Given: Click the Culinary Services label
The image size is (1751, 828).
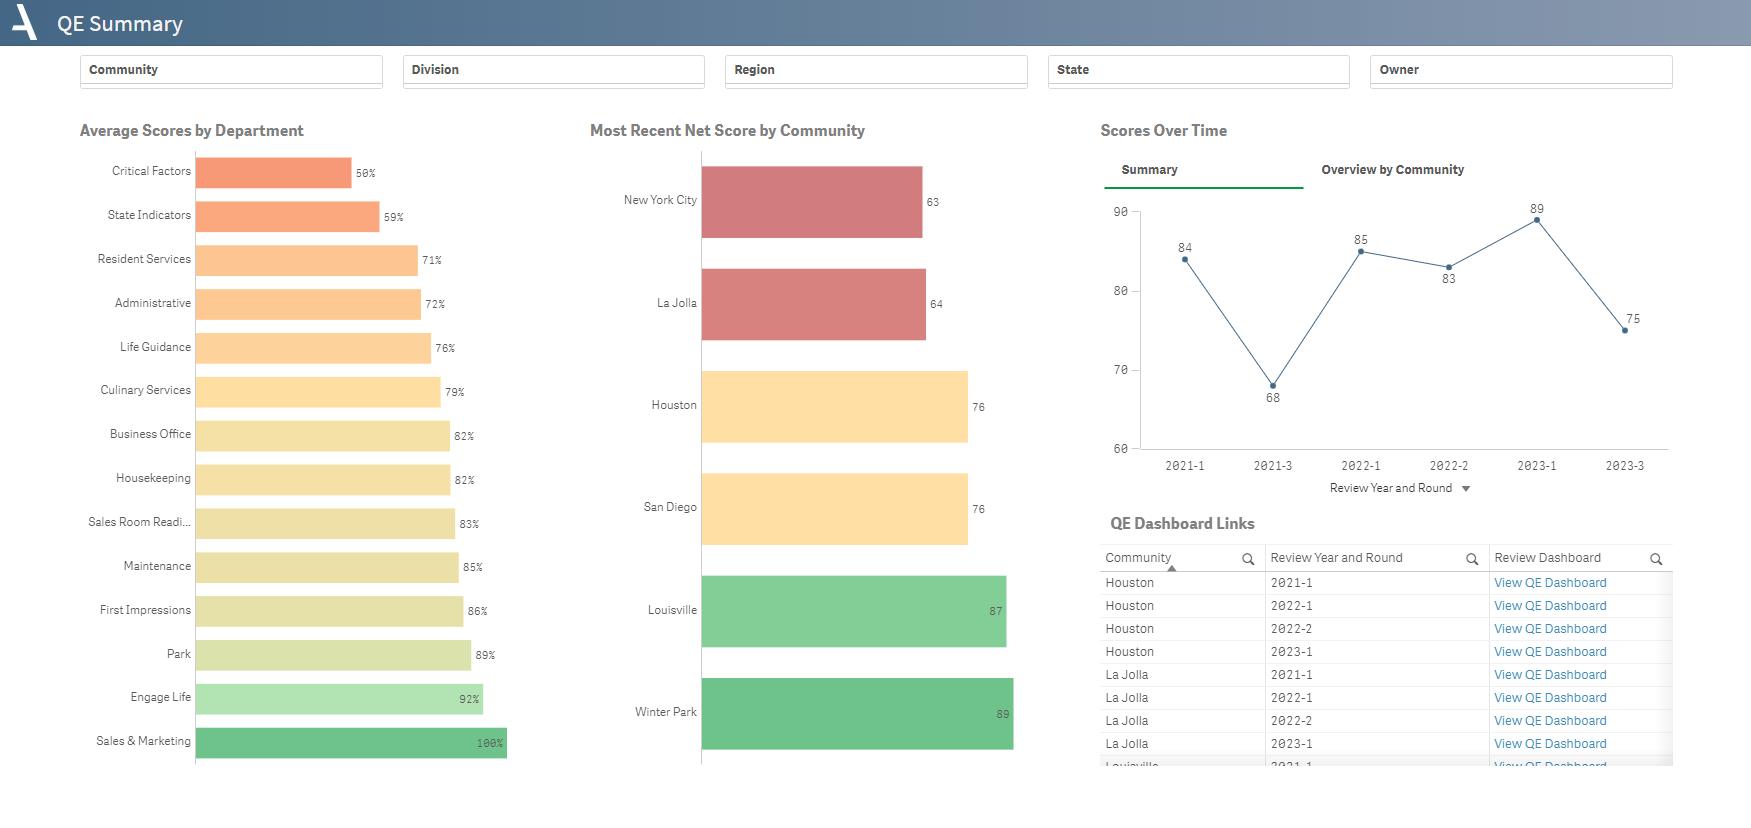Looking at the screenshot, I should [x=145, y=390].
